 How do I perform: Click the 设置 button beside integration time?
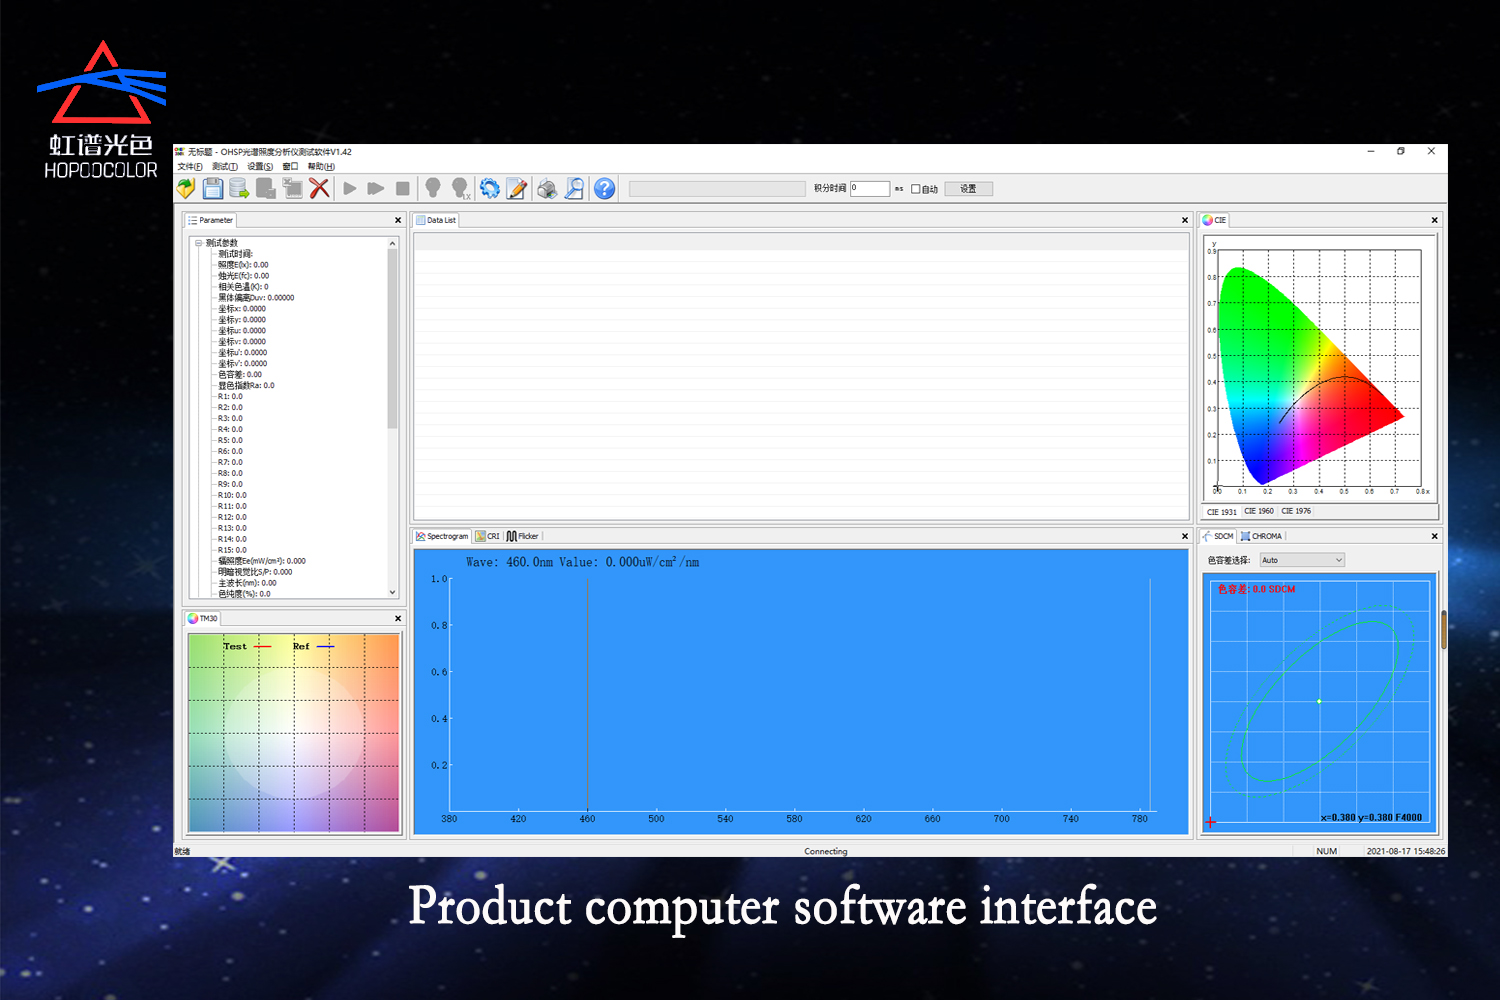coord(968,189)
